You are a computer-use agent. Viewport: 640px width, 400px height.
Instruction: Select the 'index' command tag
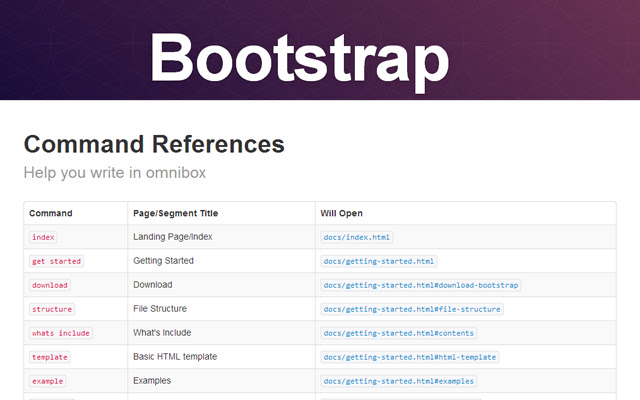43,237
